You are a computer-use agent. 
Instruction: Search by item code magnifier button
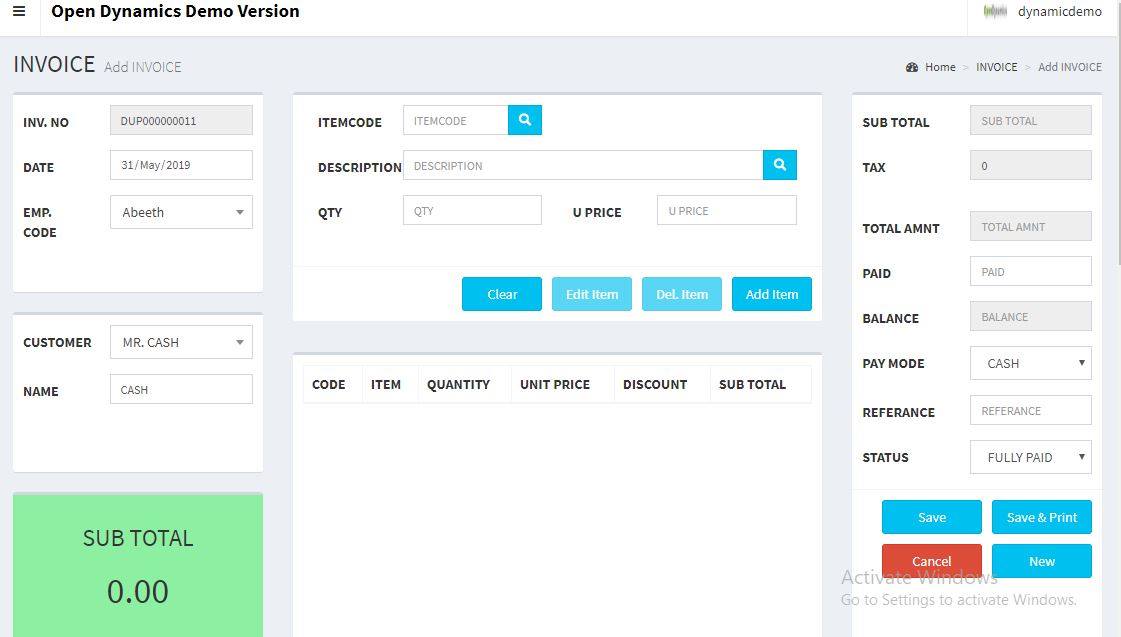[525, 120]
